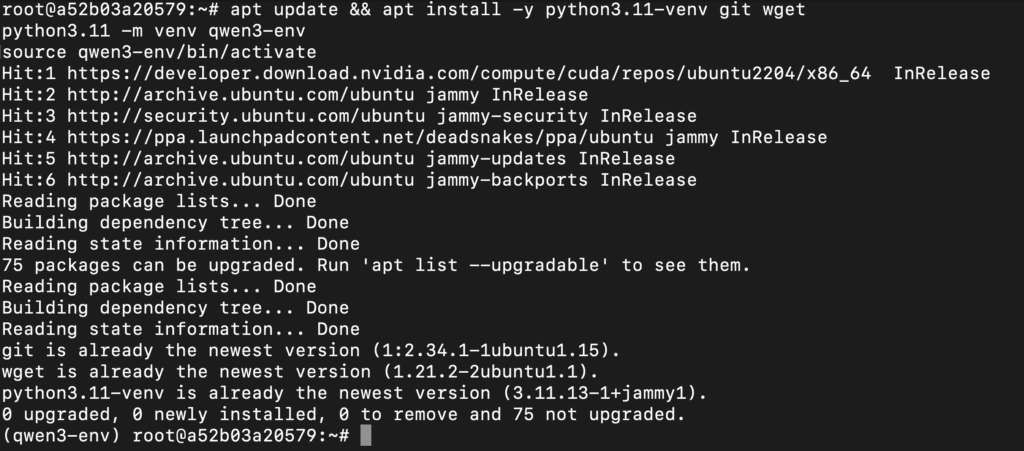The width and height of the screenshot is (1024, 451).
Task: Click the terminal cursor block at the prompt
Action: coord(366,435)
